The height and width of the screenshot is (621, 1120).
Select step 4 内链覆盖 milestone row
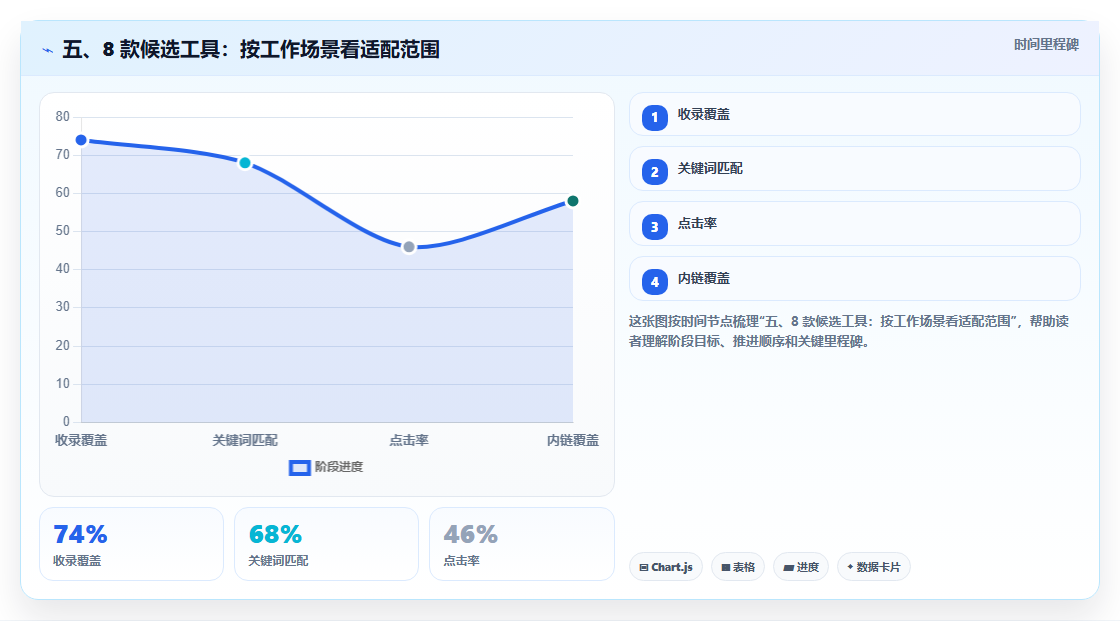click(x=854, y=279)
